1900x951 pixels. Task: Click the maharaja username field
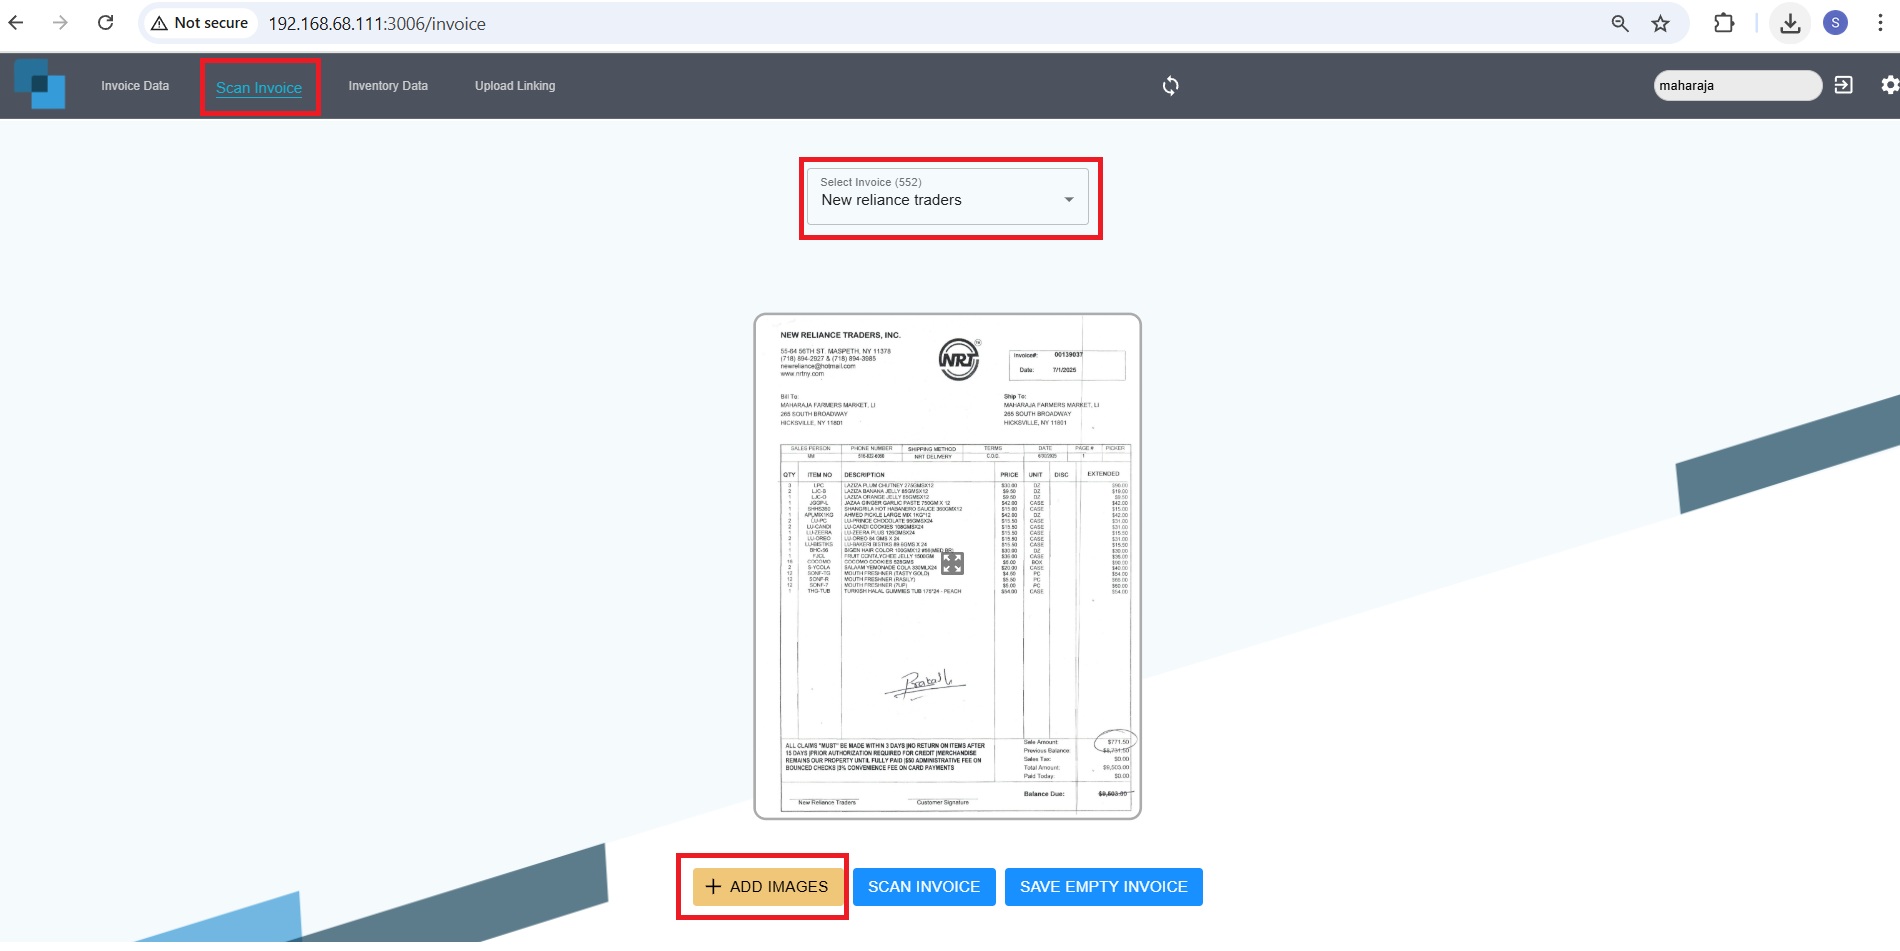pos(1738,85)
